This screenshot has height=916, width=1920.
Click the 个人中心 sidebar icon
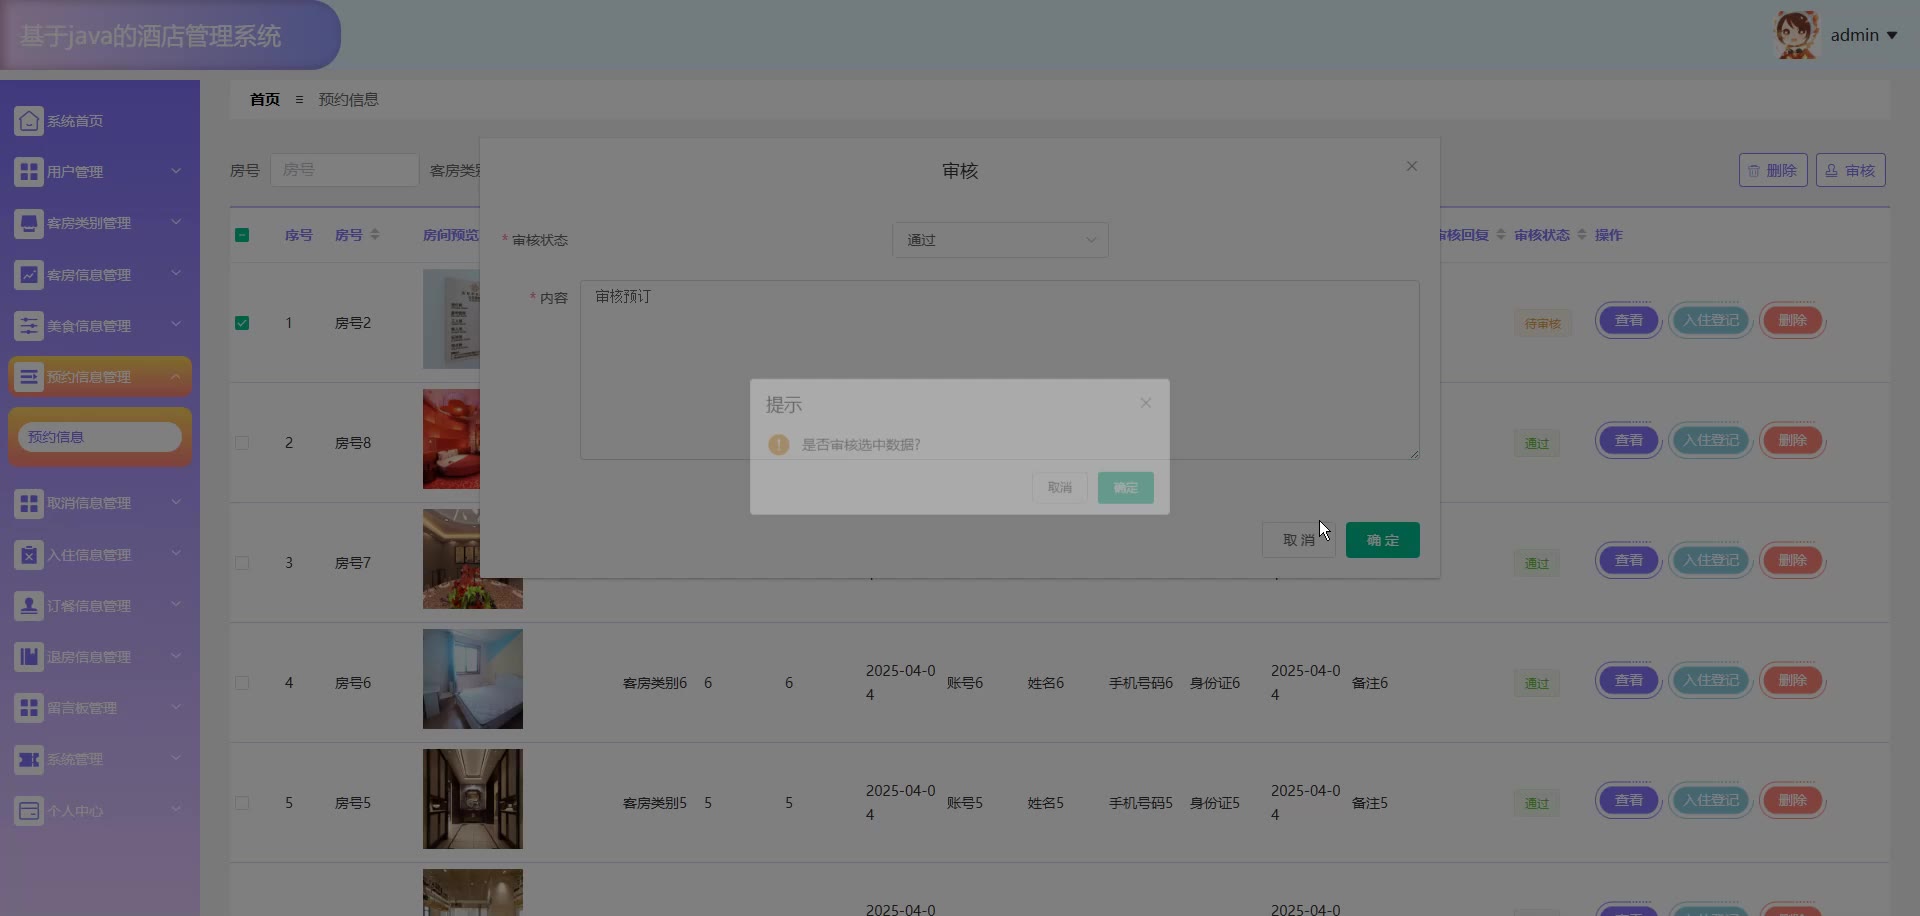coord(29,811)
